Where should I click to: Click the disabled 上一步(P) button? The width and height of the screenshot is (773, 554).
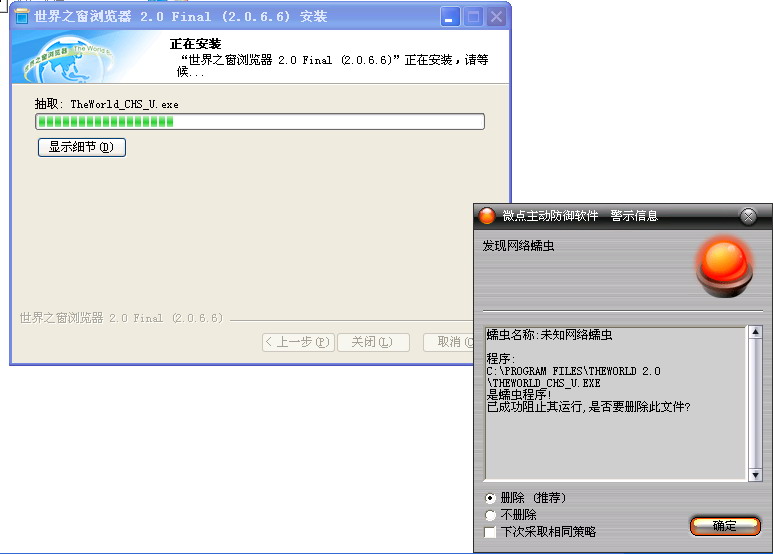click(299, 342)
